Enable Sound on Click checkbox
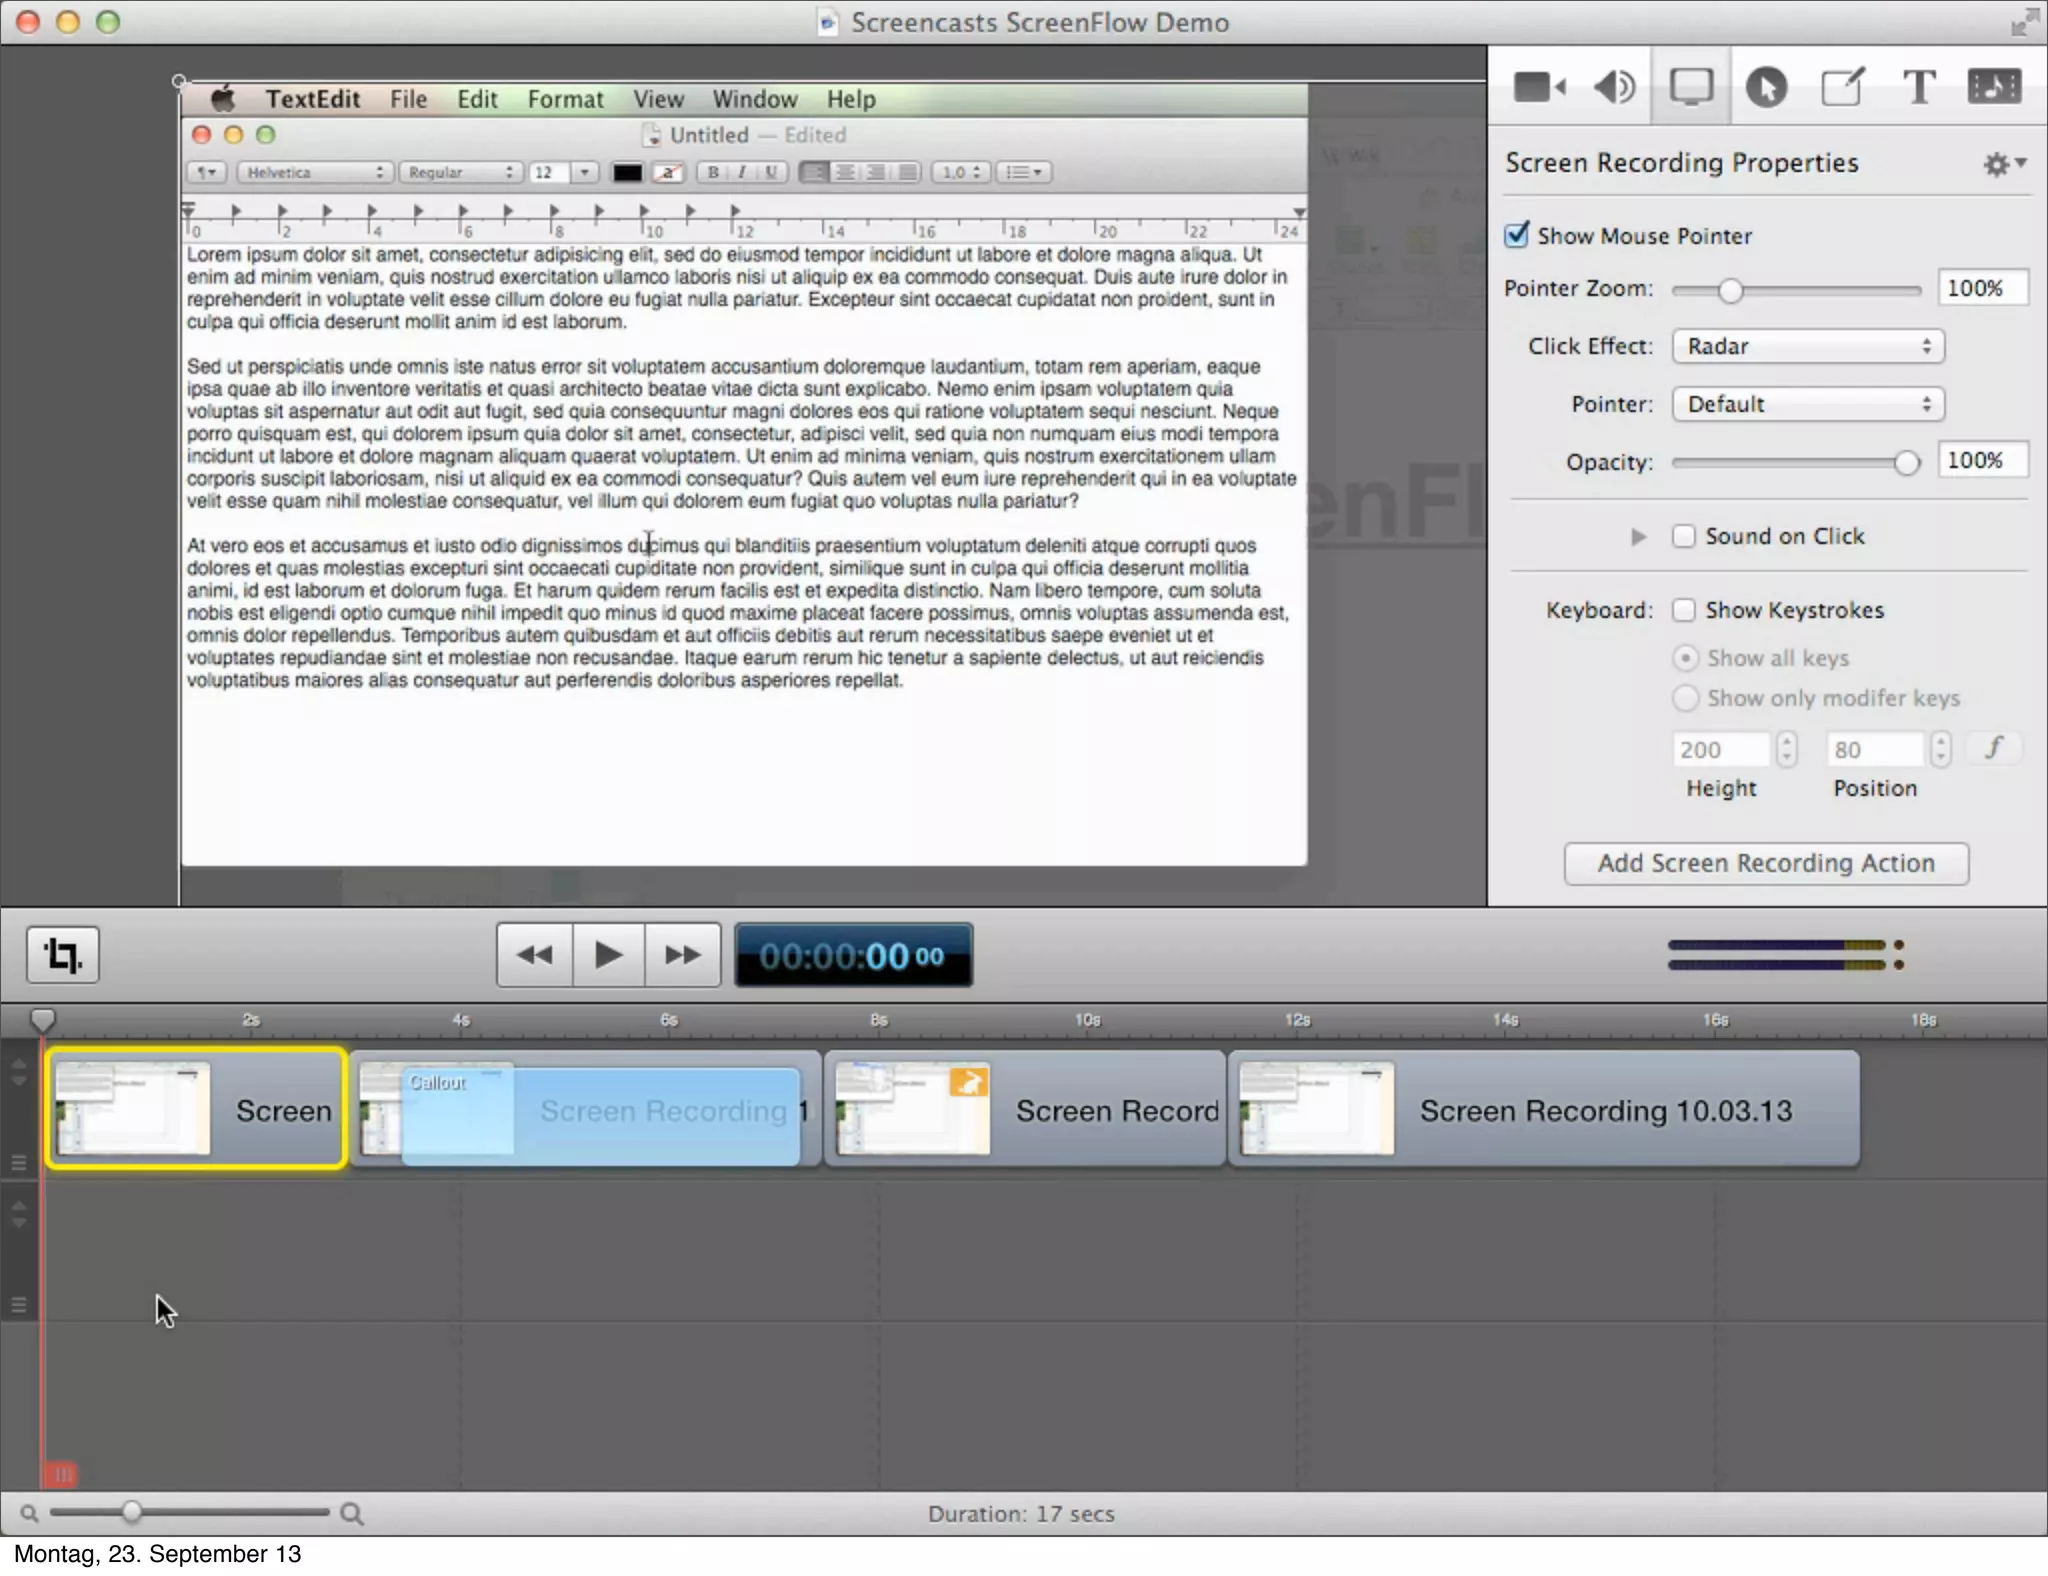This screenshot has height=1576, width=2048. pos(1684,537)
